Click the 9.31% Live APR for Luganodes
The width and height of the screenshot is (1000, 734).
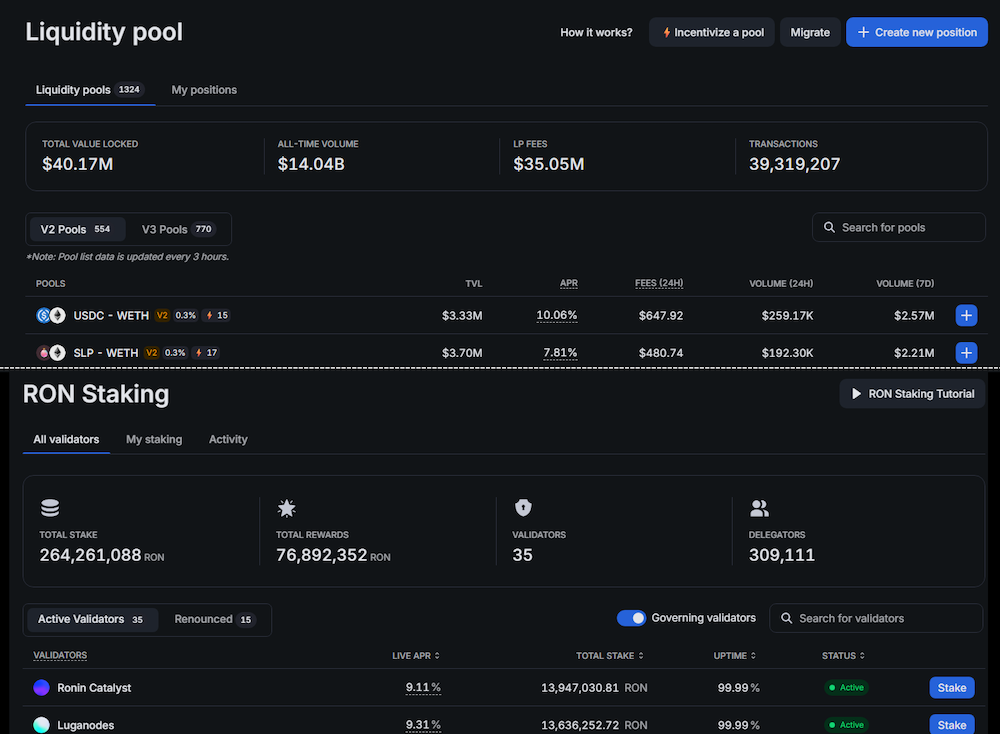coord(423,725)
